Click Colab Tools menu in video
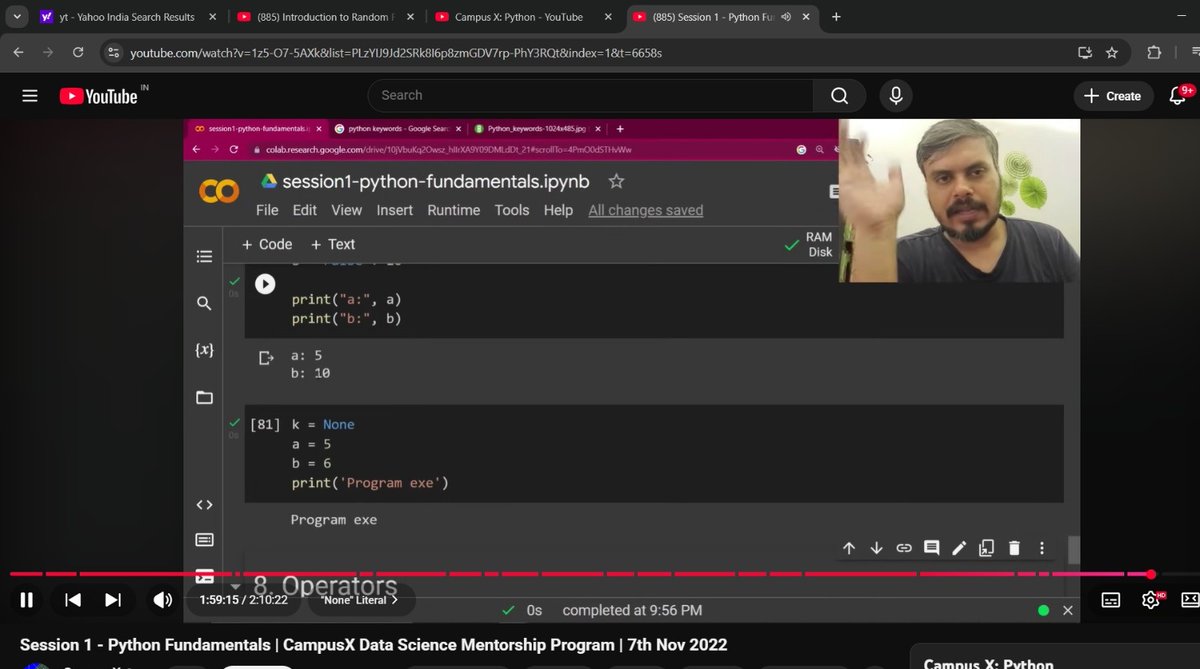This screenshot has width=1200, height=669. pyautogui.click(x=512, y=210)
